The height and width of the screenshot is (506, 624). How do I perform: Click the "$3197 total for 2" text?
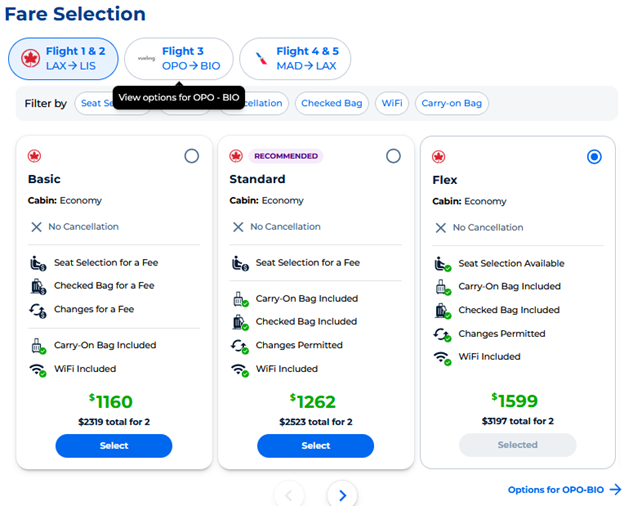coord(517,421)
